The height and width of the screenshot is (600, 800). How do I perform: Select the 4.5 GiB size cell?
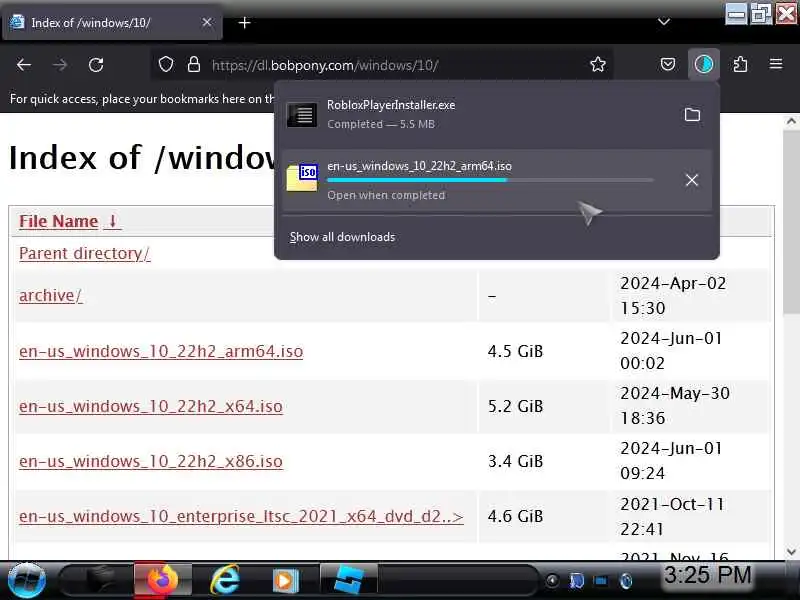(x=544, y=351)
